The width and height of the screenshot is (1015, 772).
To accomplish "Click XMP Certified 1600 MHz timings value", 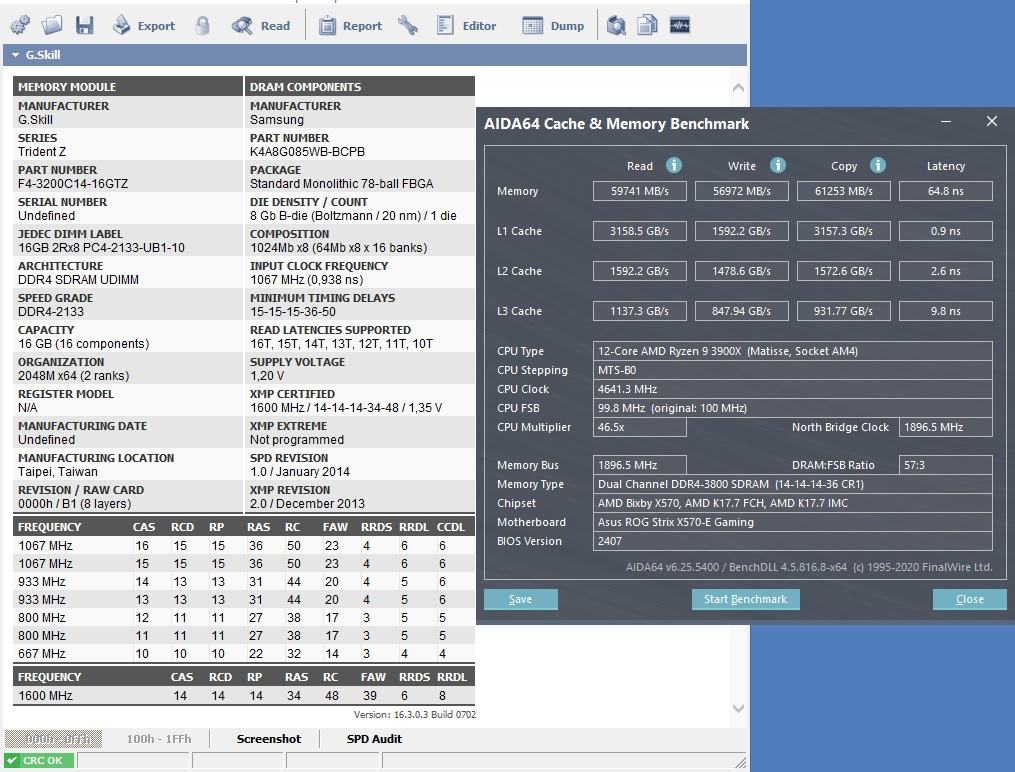I will tap(346, 408).
